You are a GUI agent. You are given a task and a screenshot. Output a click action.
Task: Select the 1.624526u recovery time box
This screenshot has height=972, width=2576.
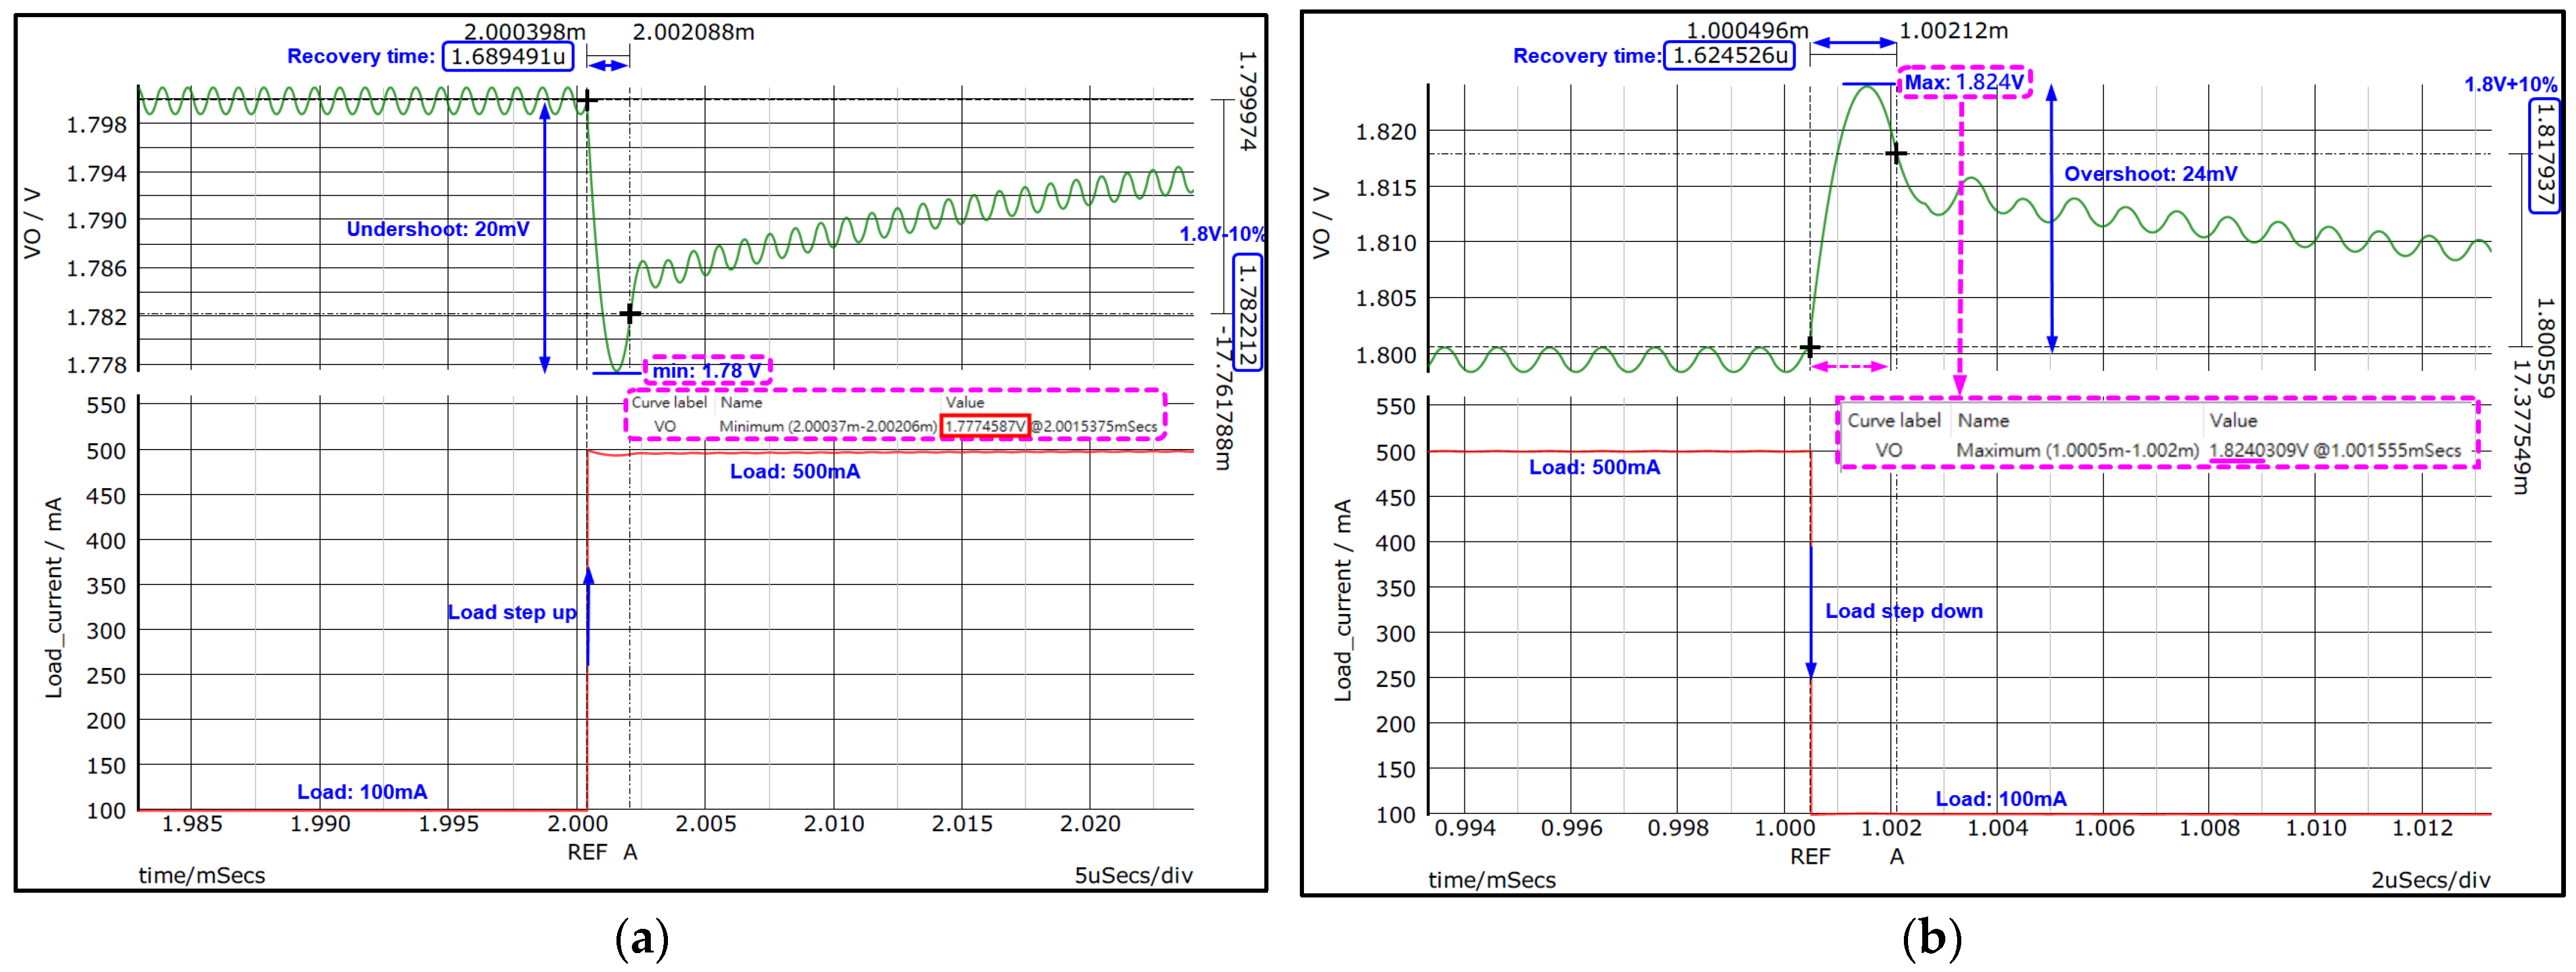(x=1729, y=56)
